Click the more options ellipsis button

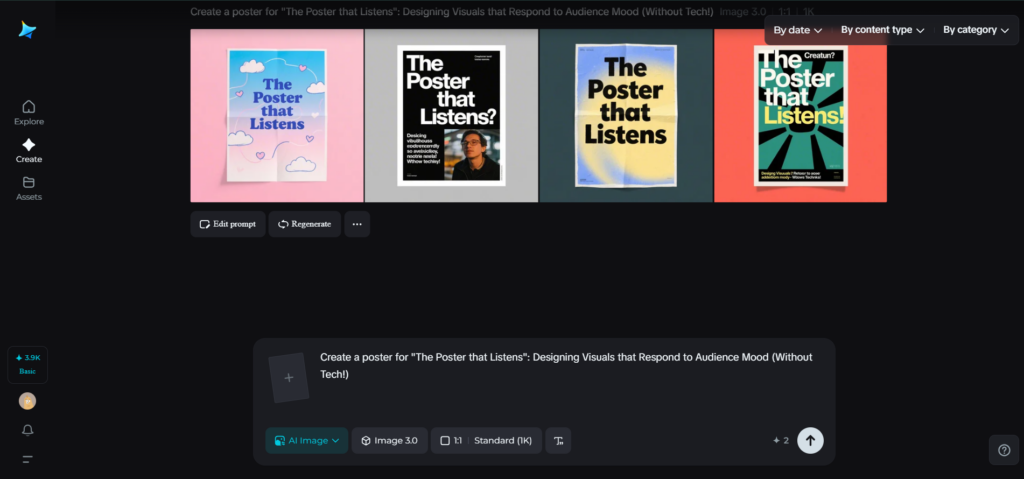tap(357, 224)
